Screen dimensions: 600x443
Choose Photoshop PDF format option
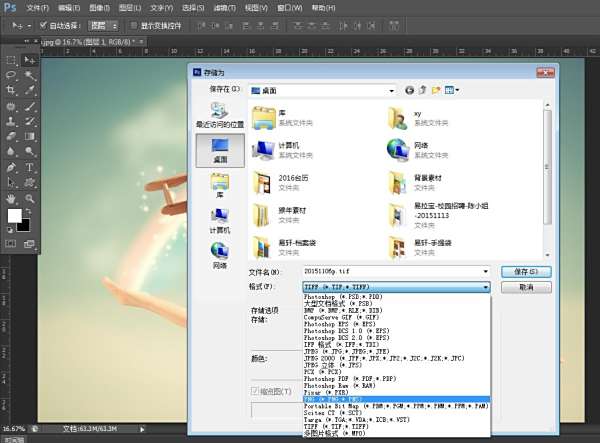pyautogui.click(x=396, y=379)
